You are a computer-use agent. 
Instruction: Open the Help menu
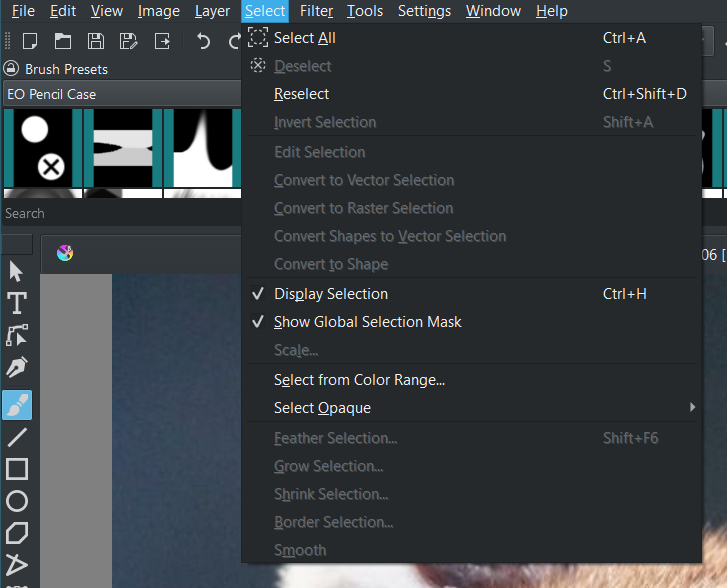(x=552, y=11)
